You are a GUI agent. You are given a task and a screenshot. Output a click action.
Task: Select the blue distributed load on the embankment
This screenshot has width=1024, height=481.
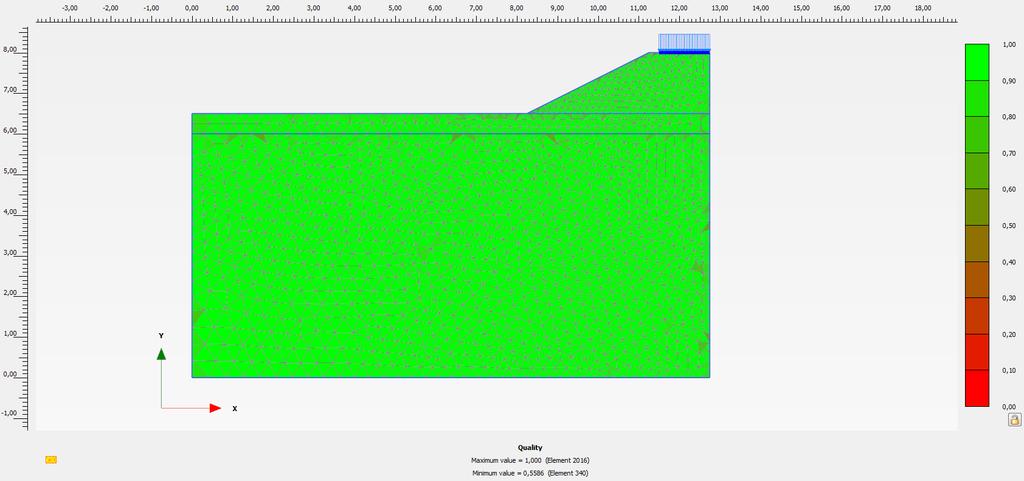[x=684, y=43]
